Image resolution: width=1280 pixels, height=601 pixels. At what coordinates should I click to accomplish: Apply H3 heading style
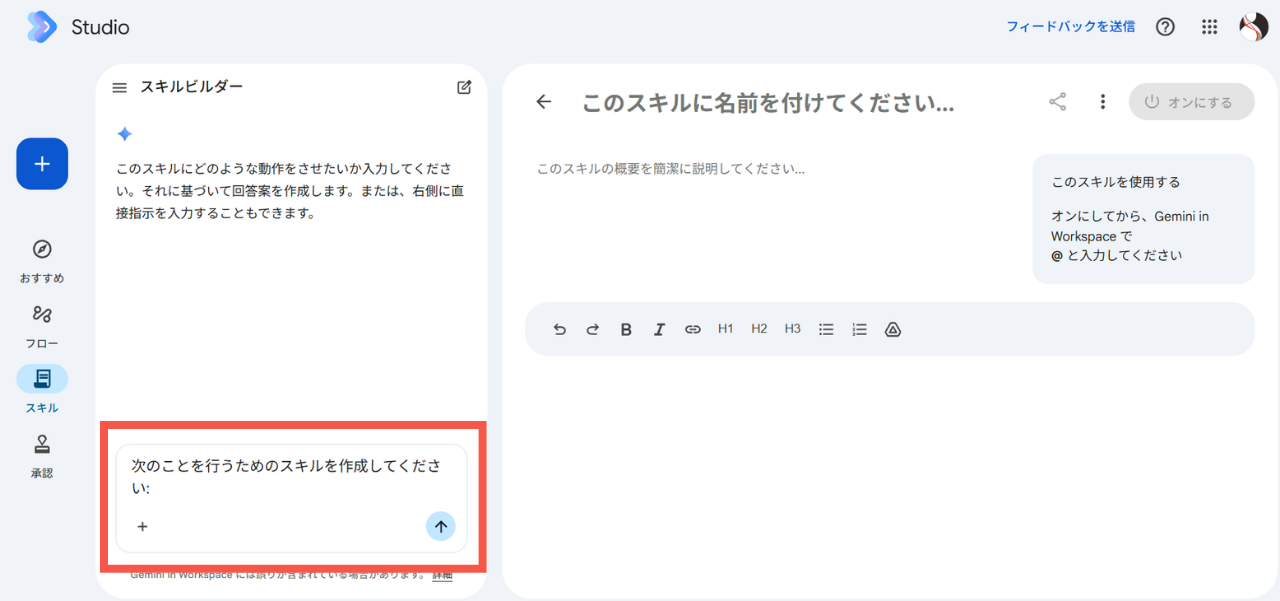pyautogui.click(x=793, y=329)
